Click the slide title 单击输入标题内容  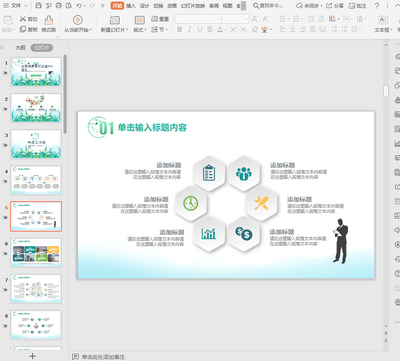(152, 127)
